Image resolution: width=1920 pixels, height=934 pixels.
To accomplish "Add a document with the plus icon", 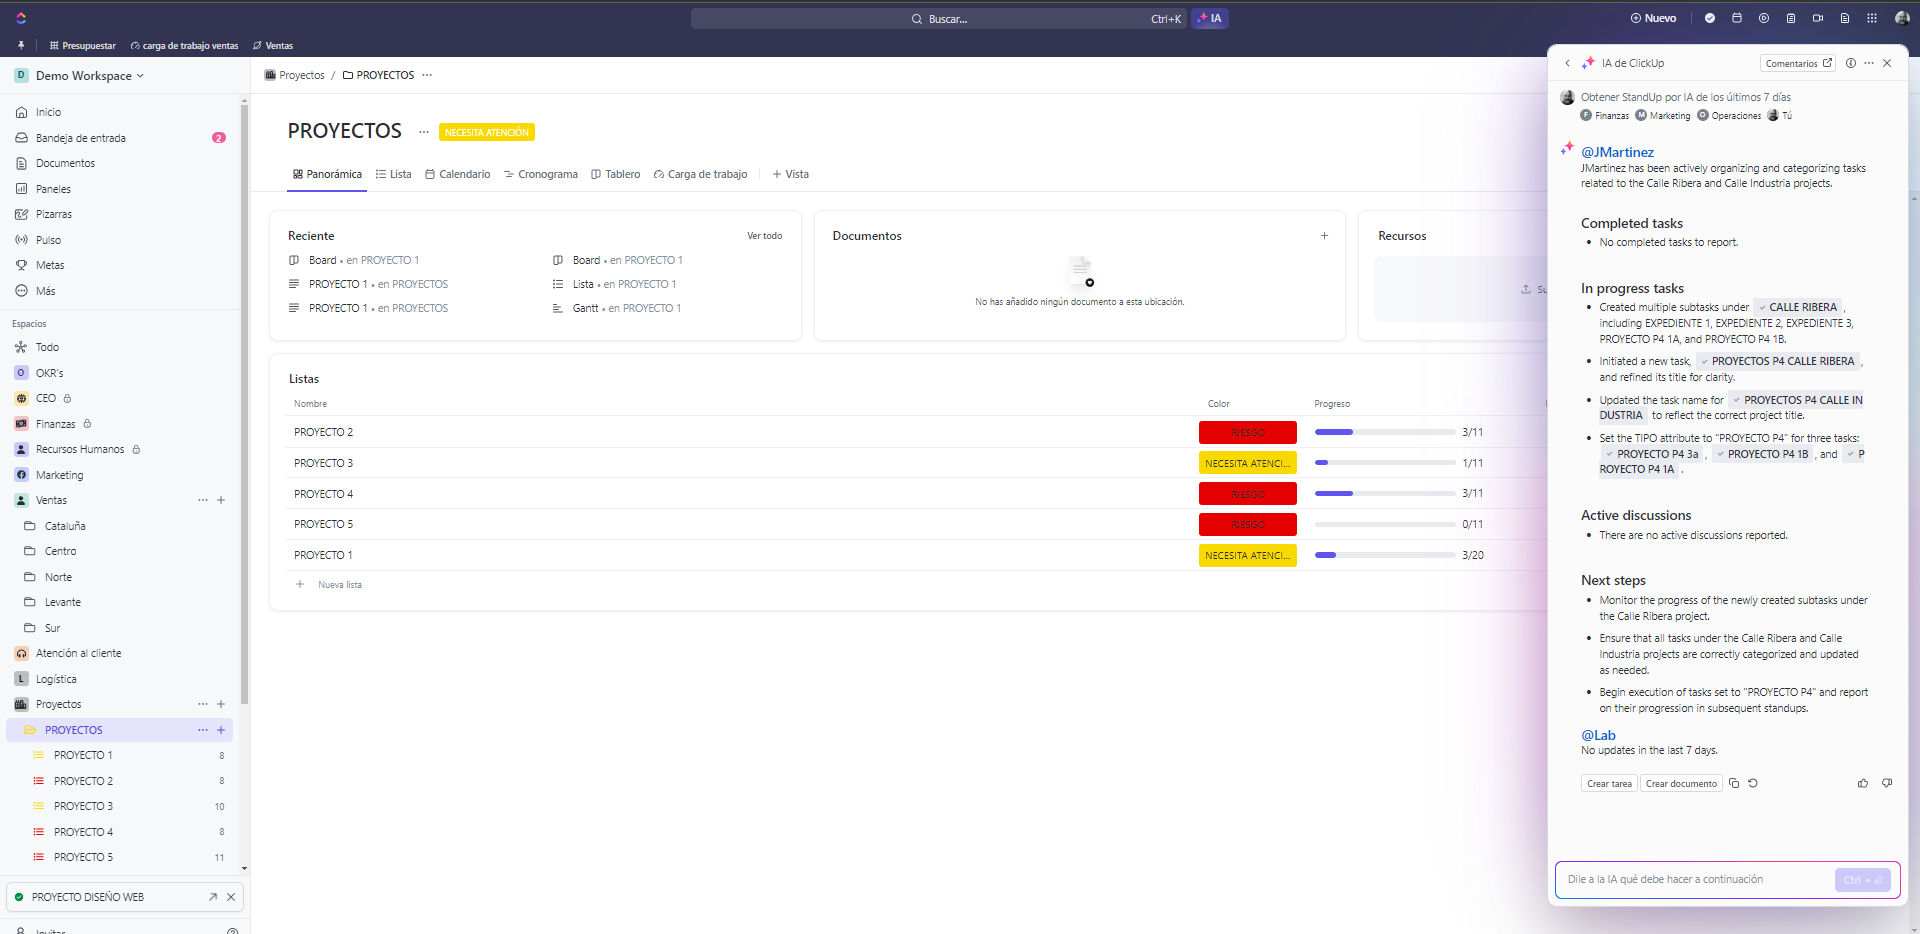I will (1324, 236).
